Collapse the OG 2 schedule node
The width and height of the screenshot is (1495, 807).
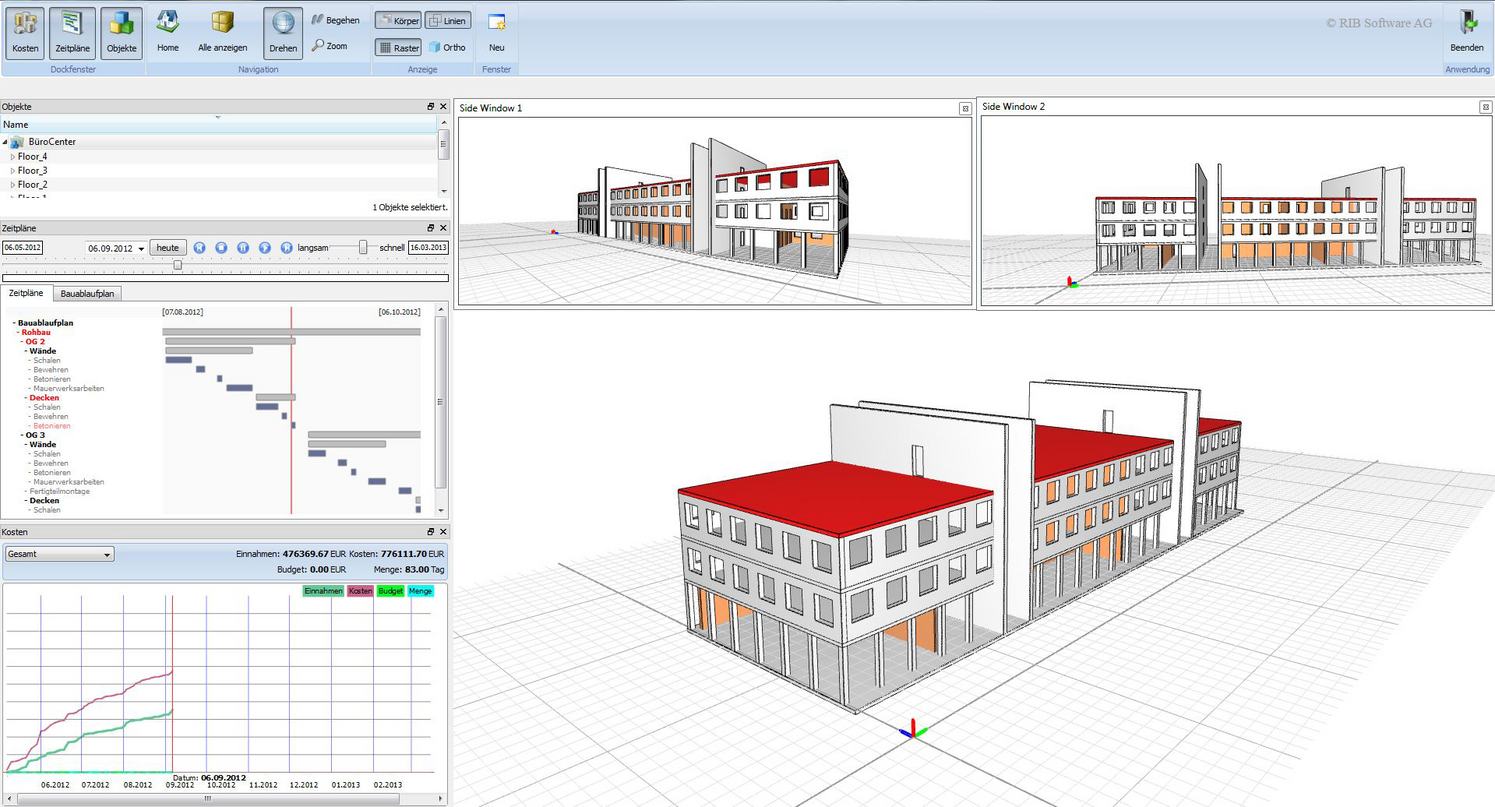tap(22, 342)
